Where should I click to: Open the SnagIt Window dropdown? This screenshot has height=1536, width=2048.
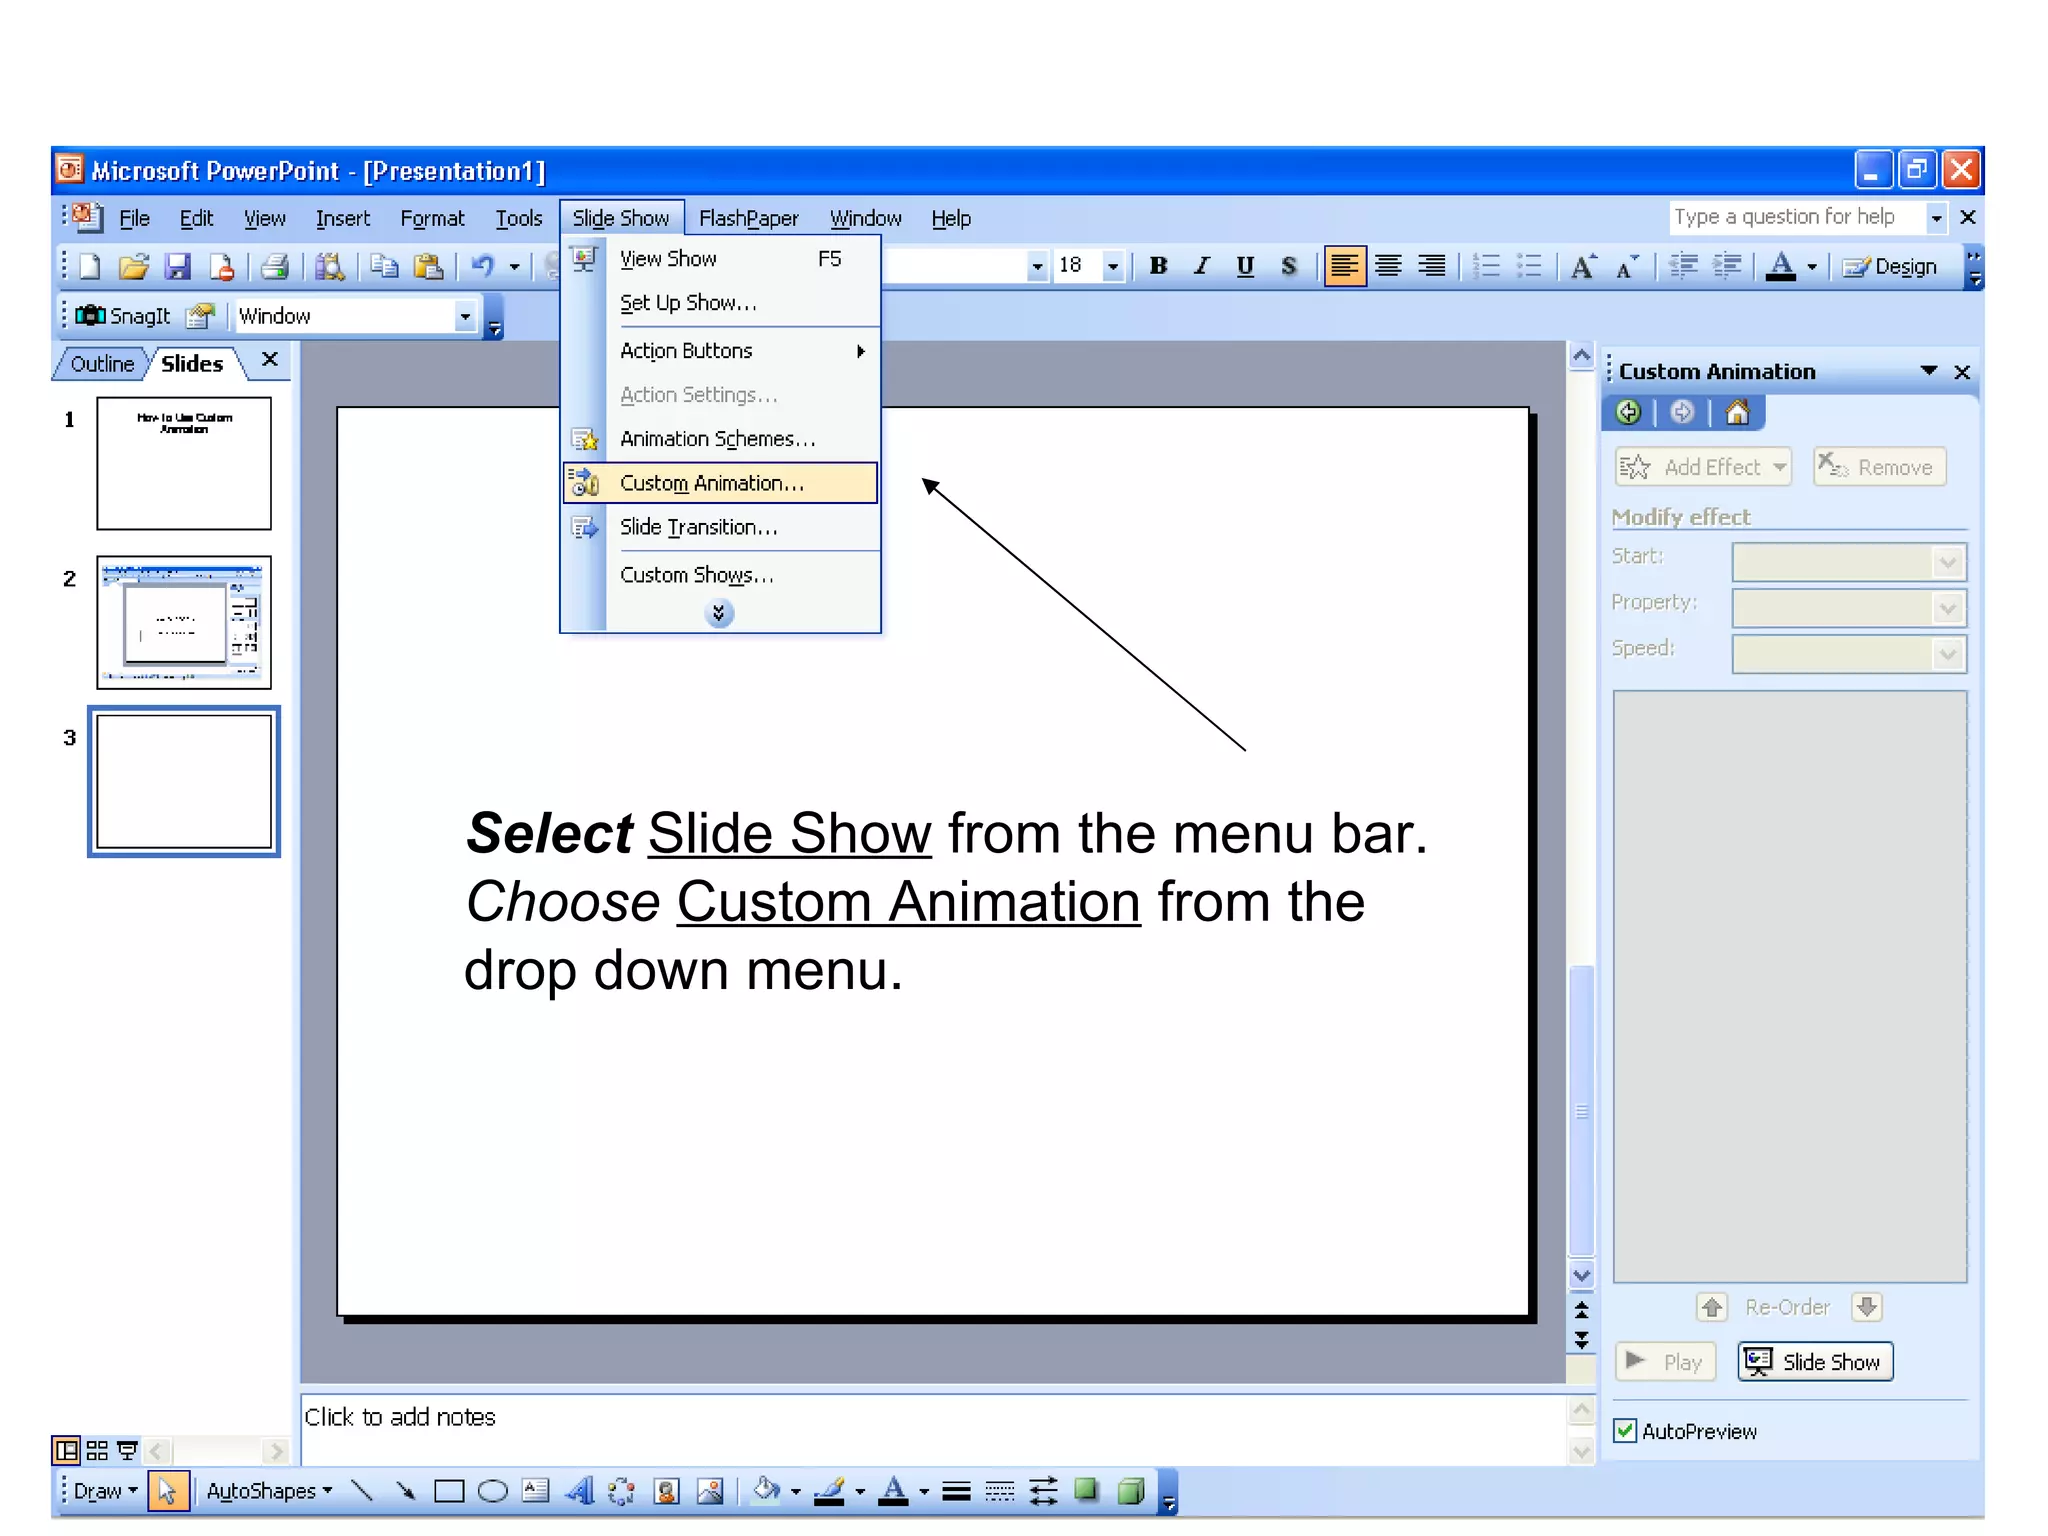464,316
